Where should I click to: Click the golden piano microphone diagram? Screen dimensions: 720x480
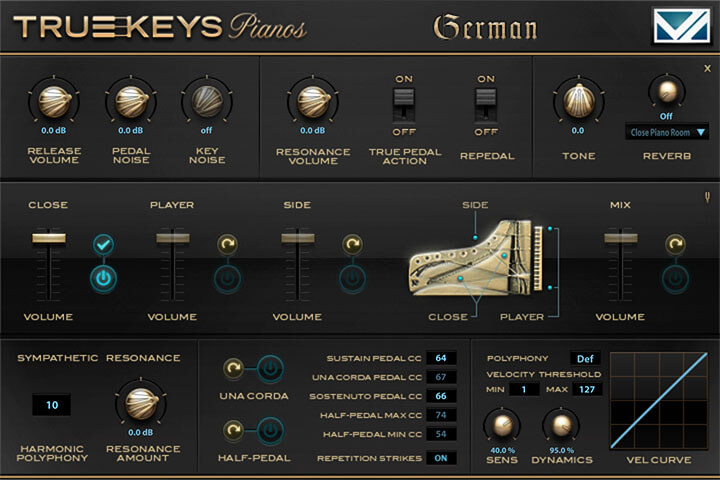pos(476,258)
